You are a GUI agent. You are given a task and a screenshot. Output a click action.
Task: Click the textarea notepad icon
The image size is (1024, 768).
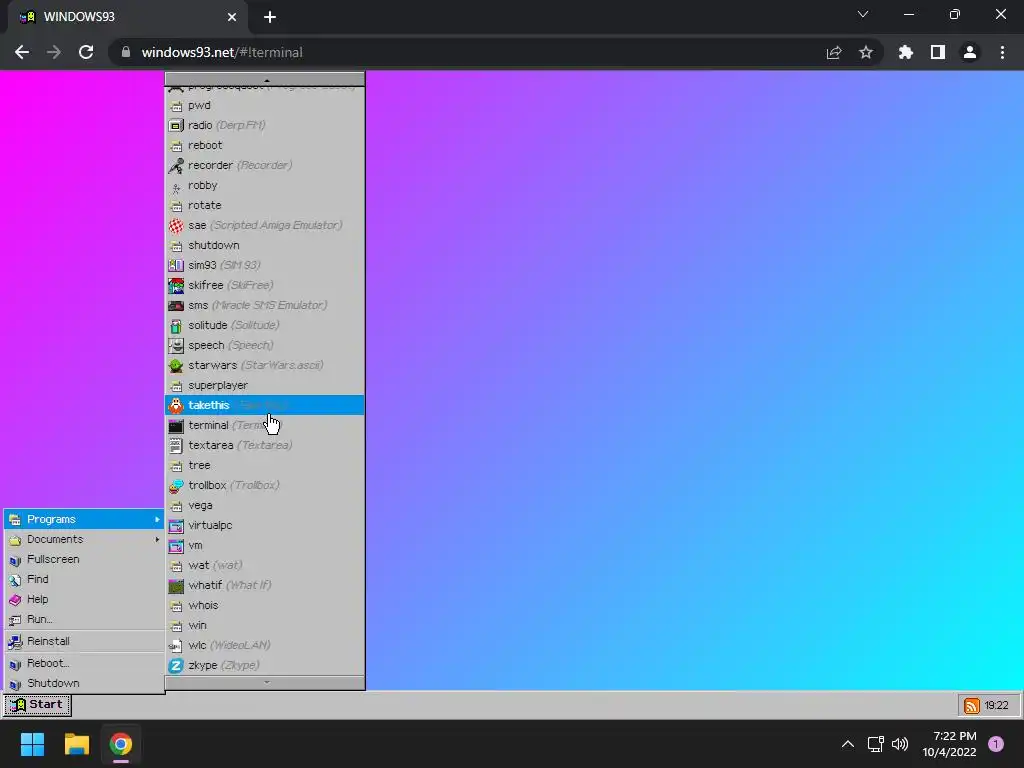tap(176, 445)
